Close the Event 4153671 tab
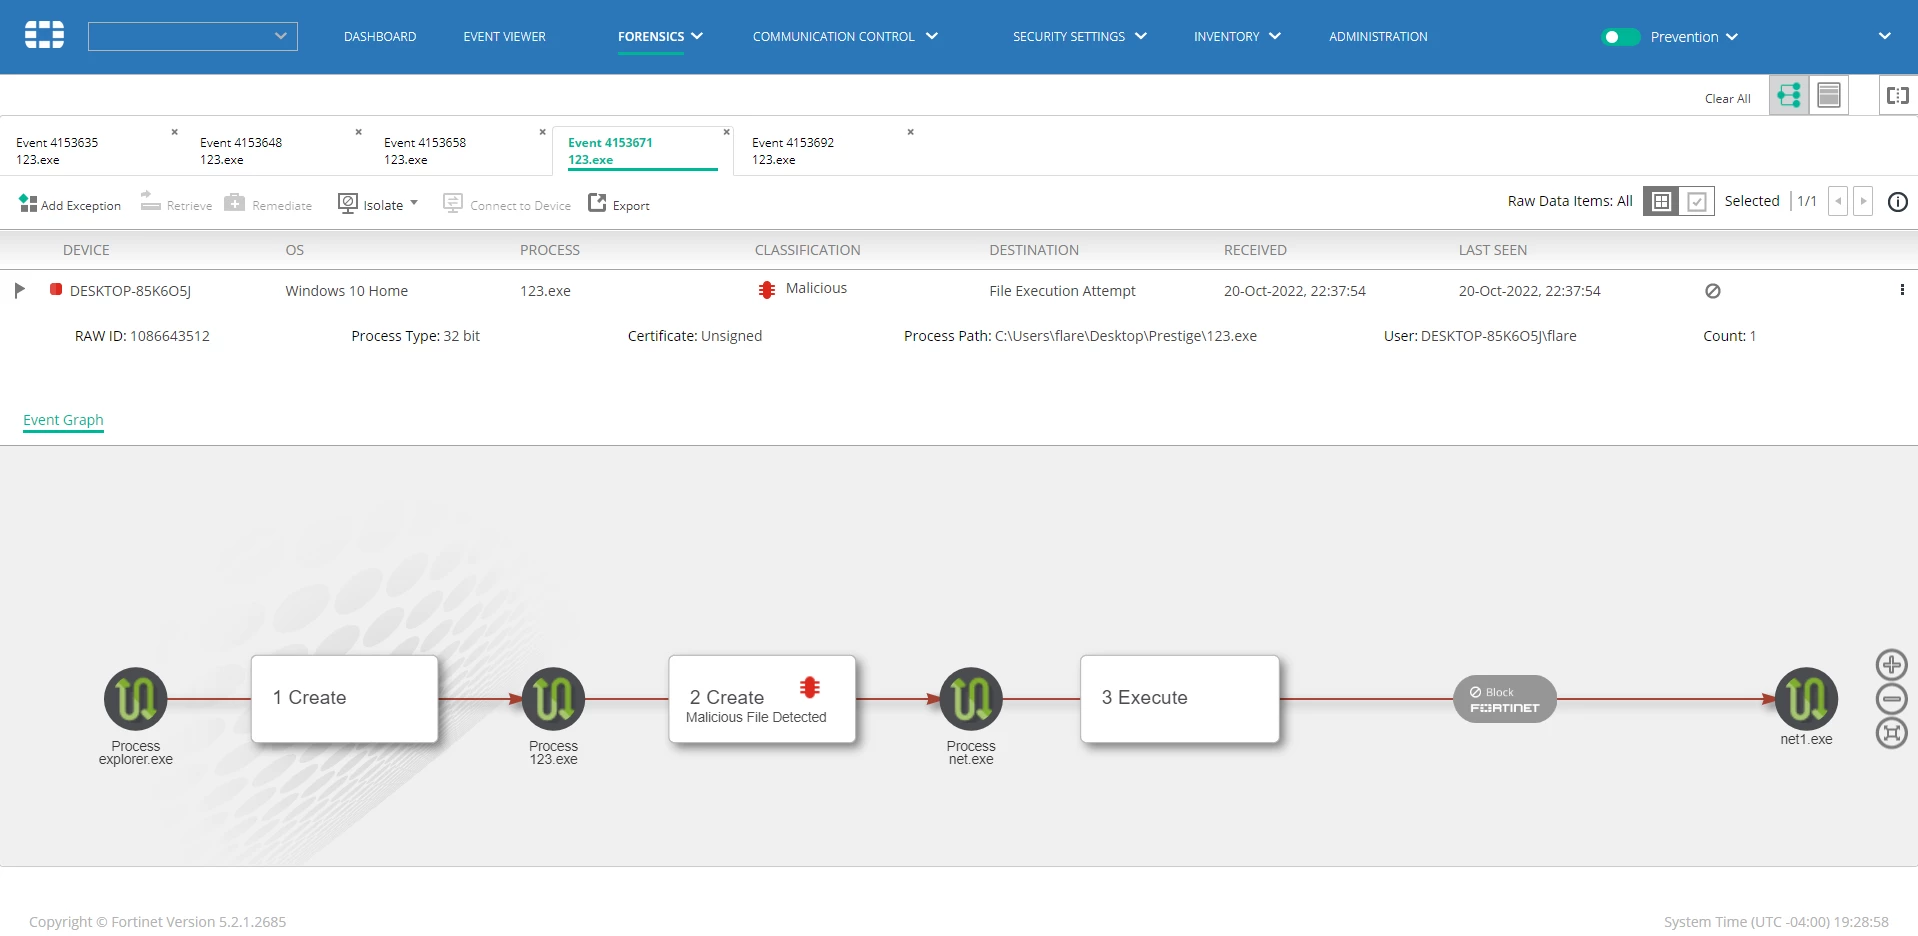 (x=726, y=132)
